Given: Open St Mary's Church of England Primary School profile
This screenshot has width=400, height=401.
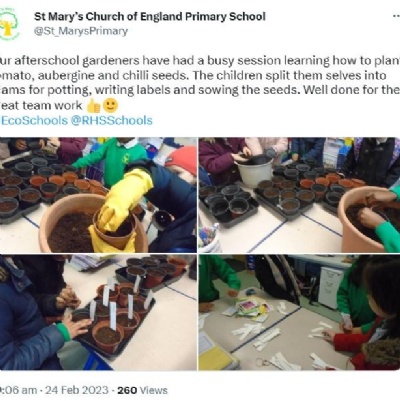Looking at the screenshot, I should [x=150, y=16].
